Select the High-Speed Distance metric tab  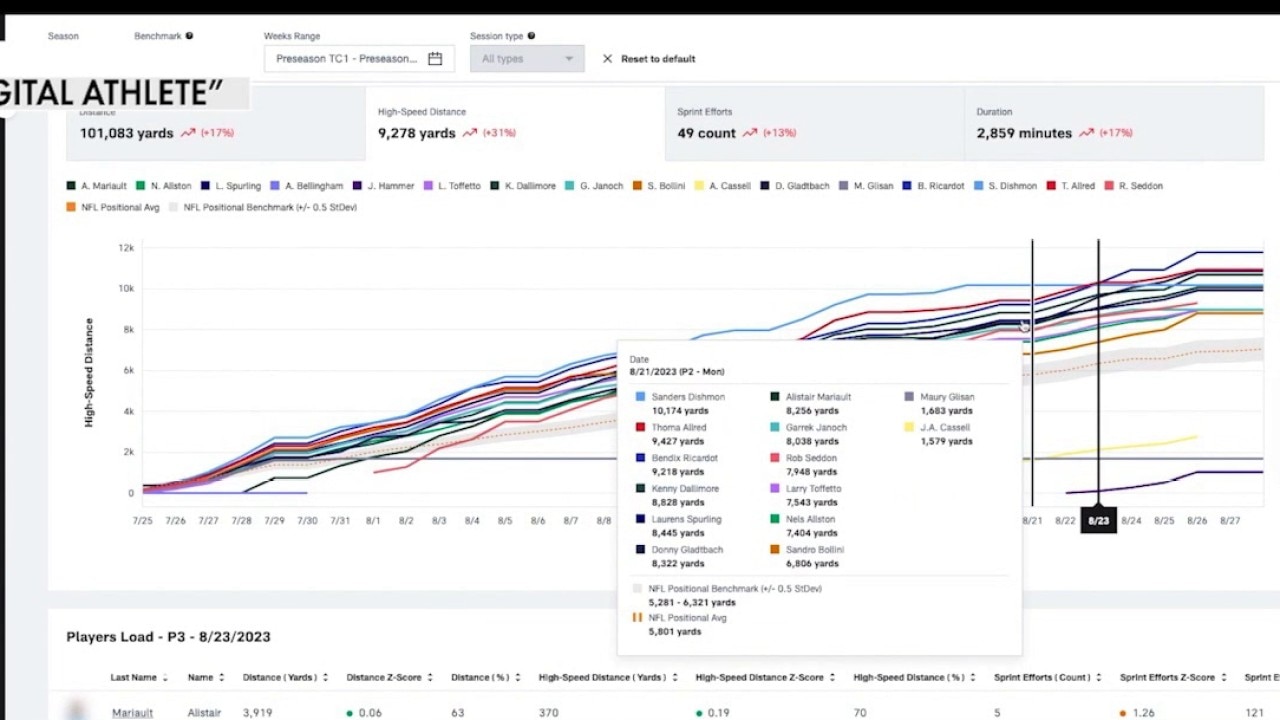point(514,124)
